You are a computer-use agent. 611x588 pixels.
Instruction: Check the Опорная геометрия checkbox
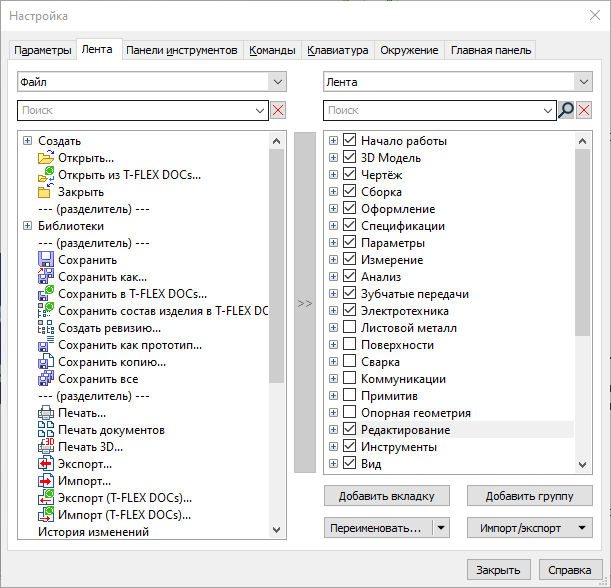click(x=350, y=412)
